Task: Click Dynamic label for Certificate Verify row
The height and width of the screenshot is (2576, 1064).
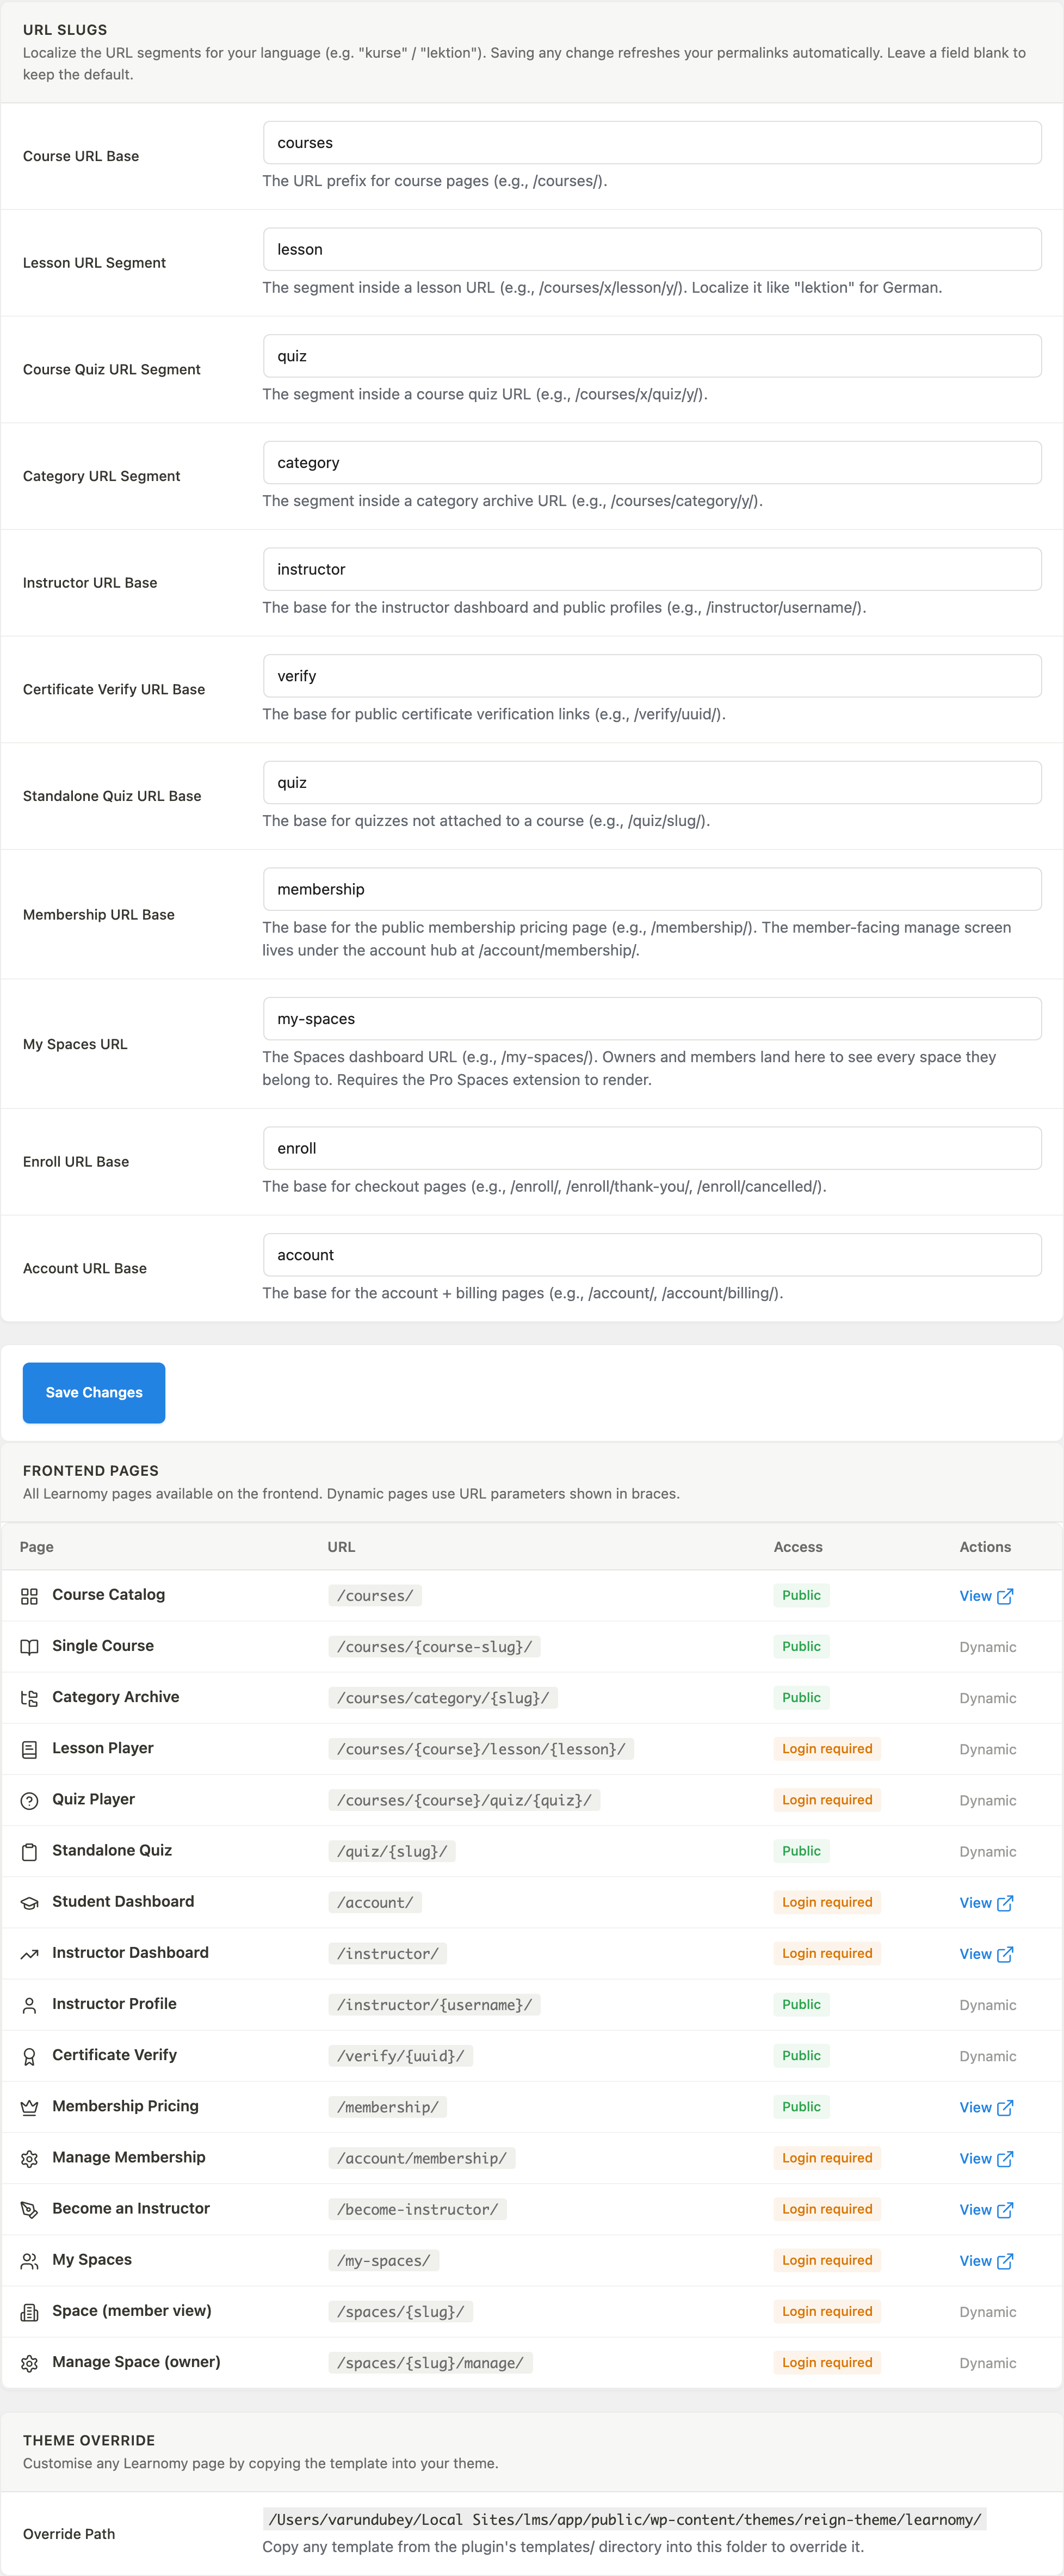Action: coord(987,2057)
